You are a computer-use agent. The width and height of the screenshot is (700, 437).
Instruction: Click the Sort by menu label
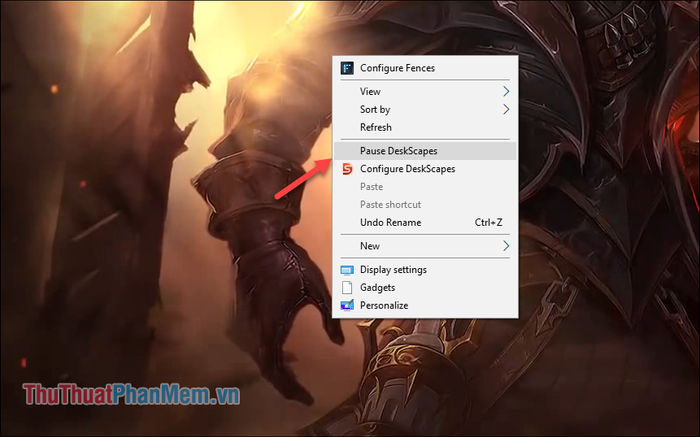tap(375, 109)
